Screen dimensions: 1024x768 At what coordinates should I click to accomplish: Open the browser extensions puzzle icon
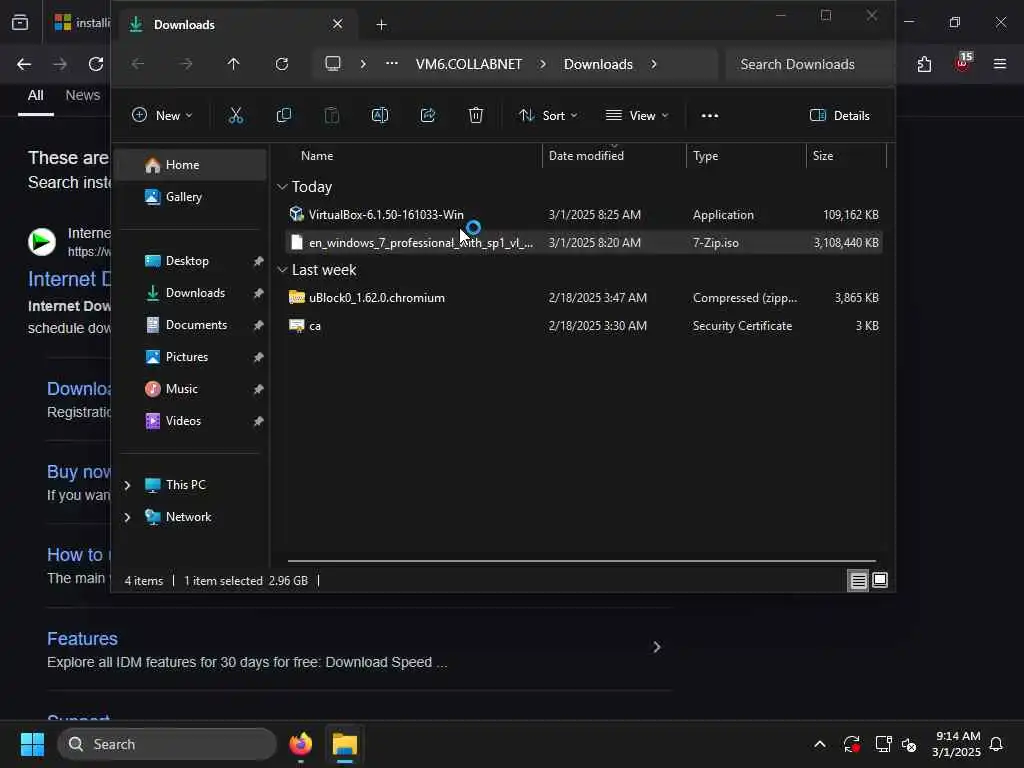click(924, 64)
